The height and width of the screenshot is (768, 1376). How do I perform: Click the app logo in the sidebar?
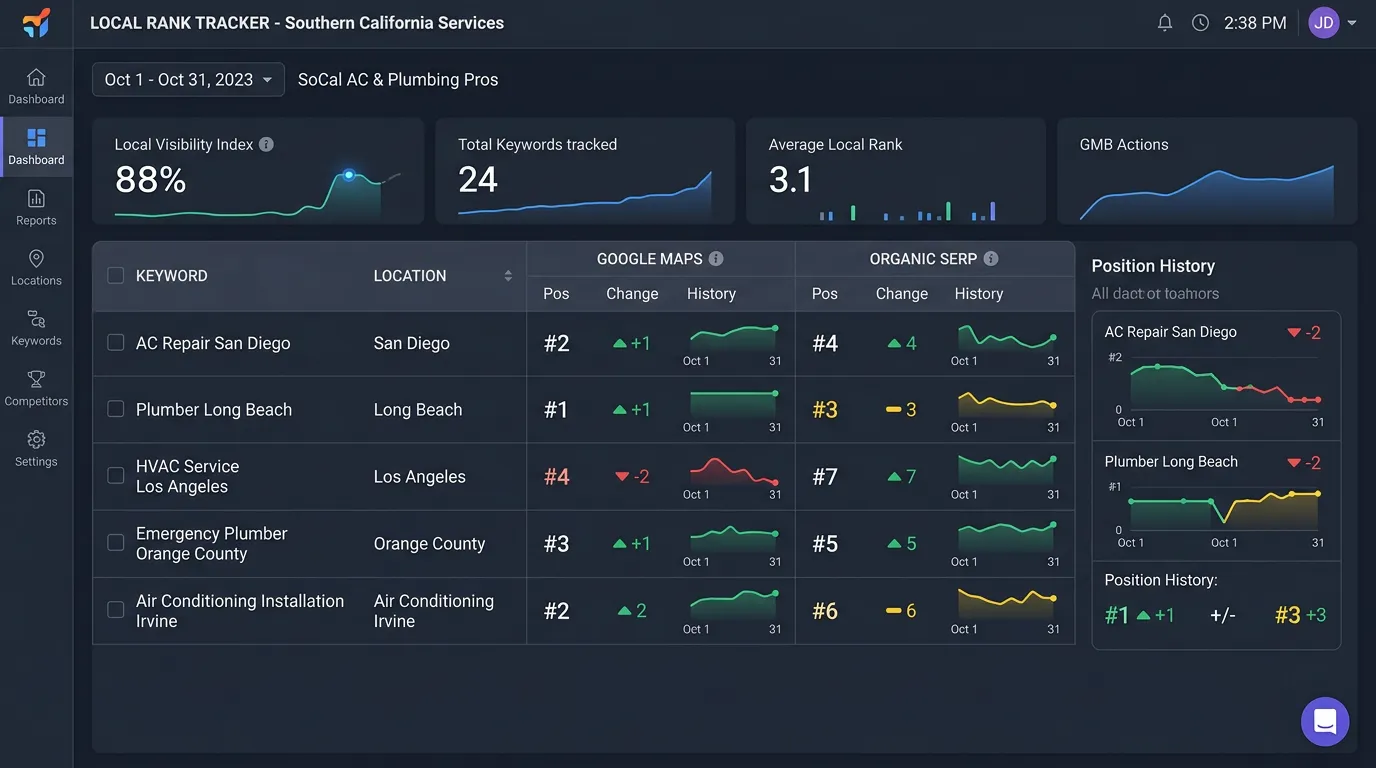click(x=36, y=23)
